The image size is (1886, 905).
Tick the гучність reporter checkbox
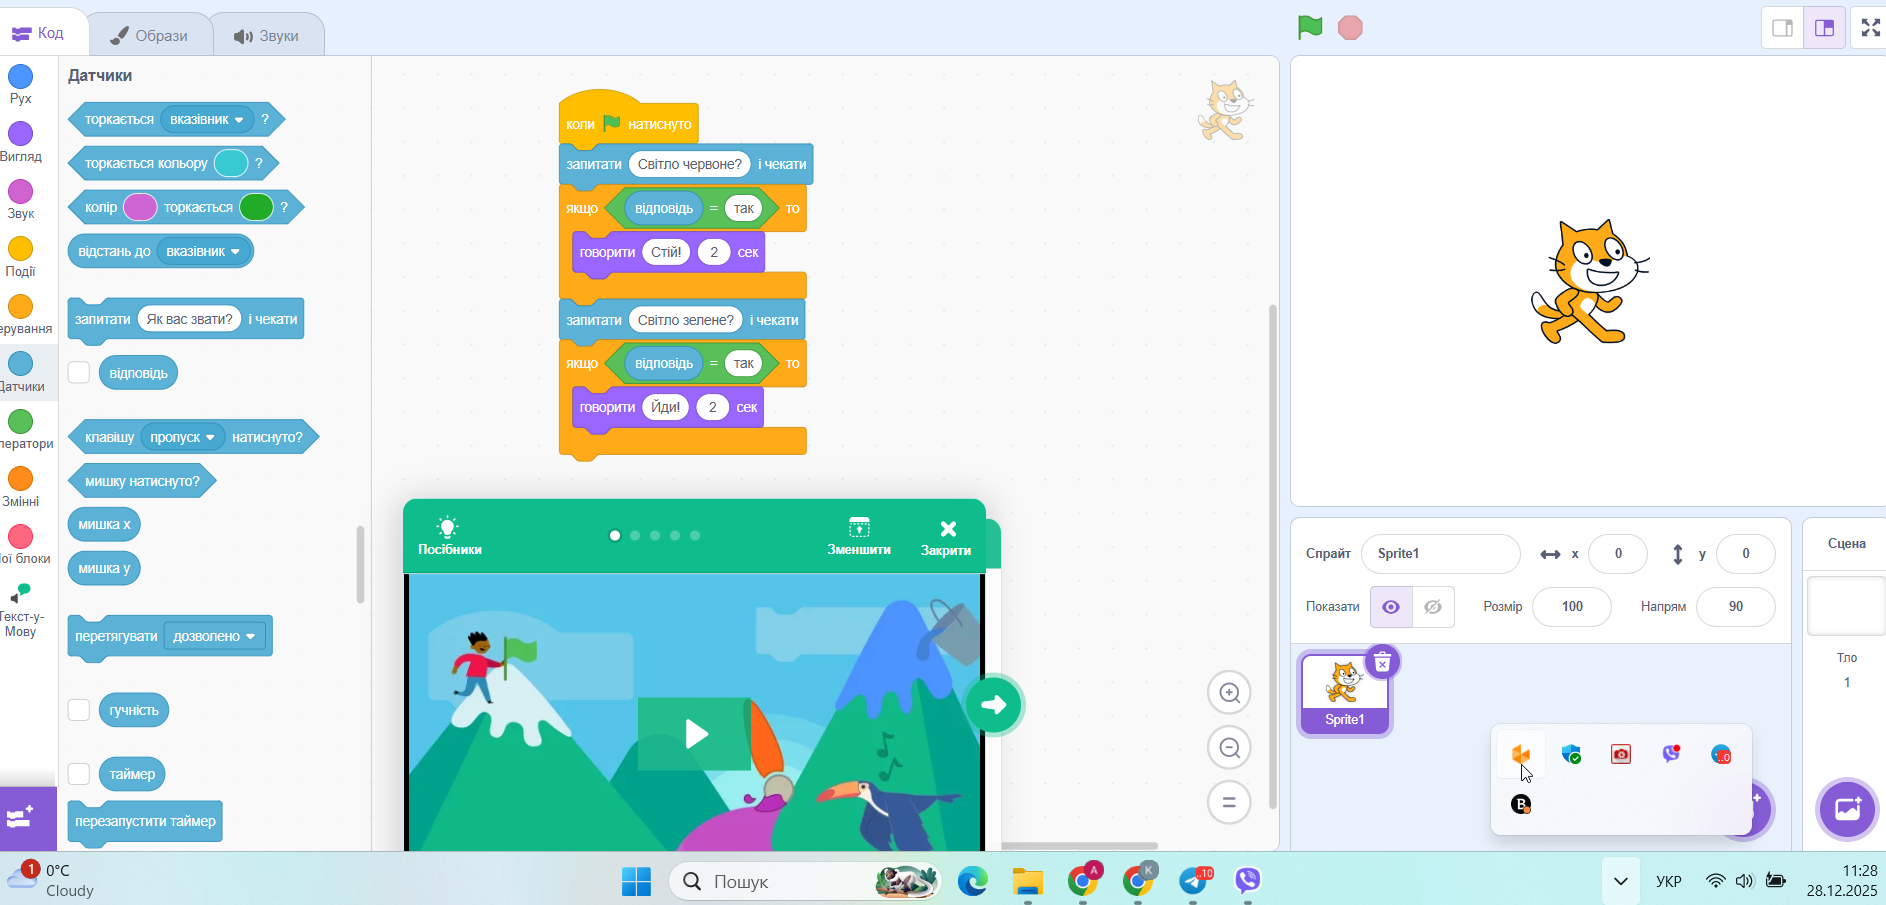(79, 710)
